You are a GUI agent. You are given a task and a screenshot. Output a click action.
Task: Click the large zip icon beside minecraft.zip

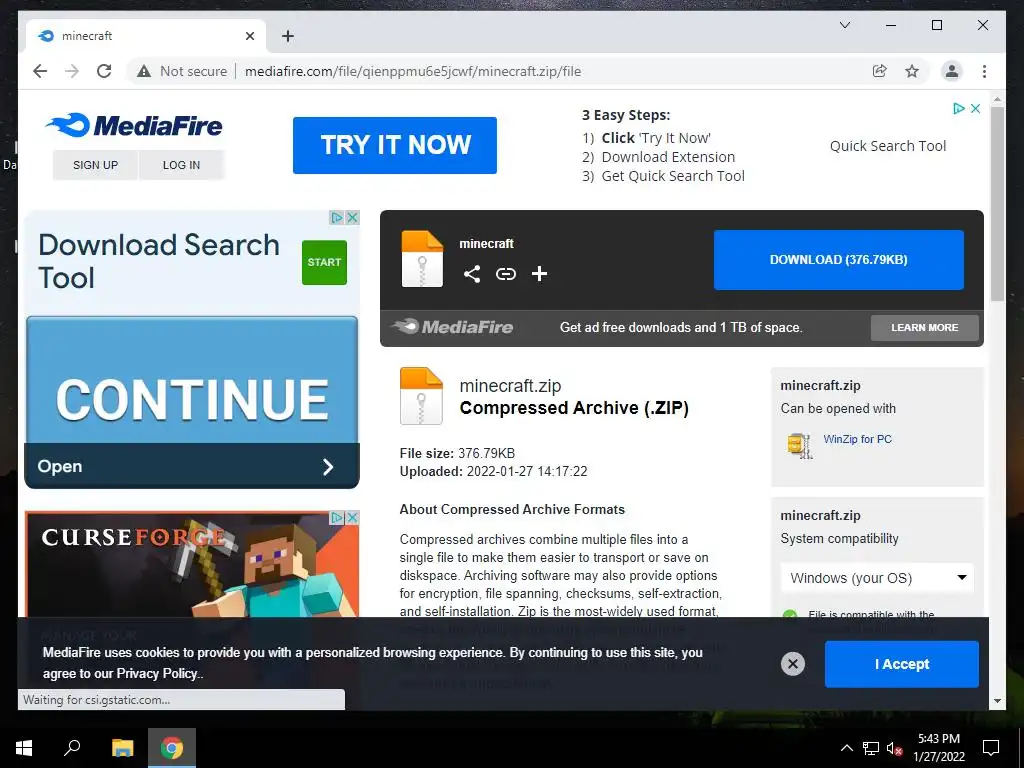pos(421,396)
